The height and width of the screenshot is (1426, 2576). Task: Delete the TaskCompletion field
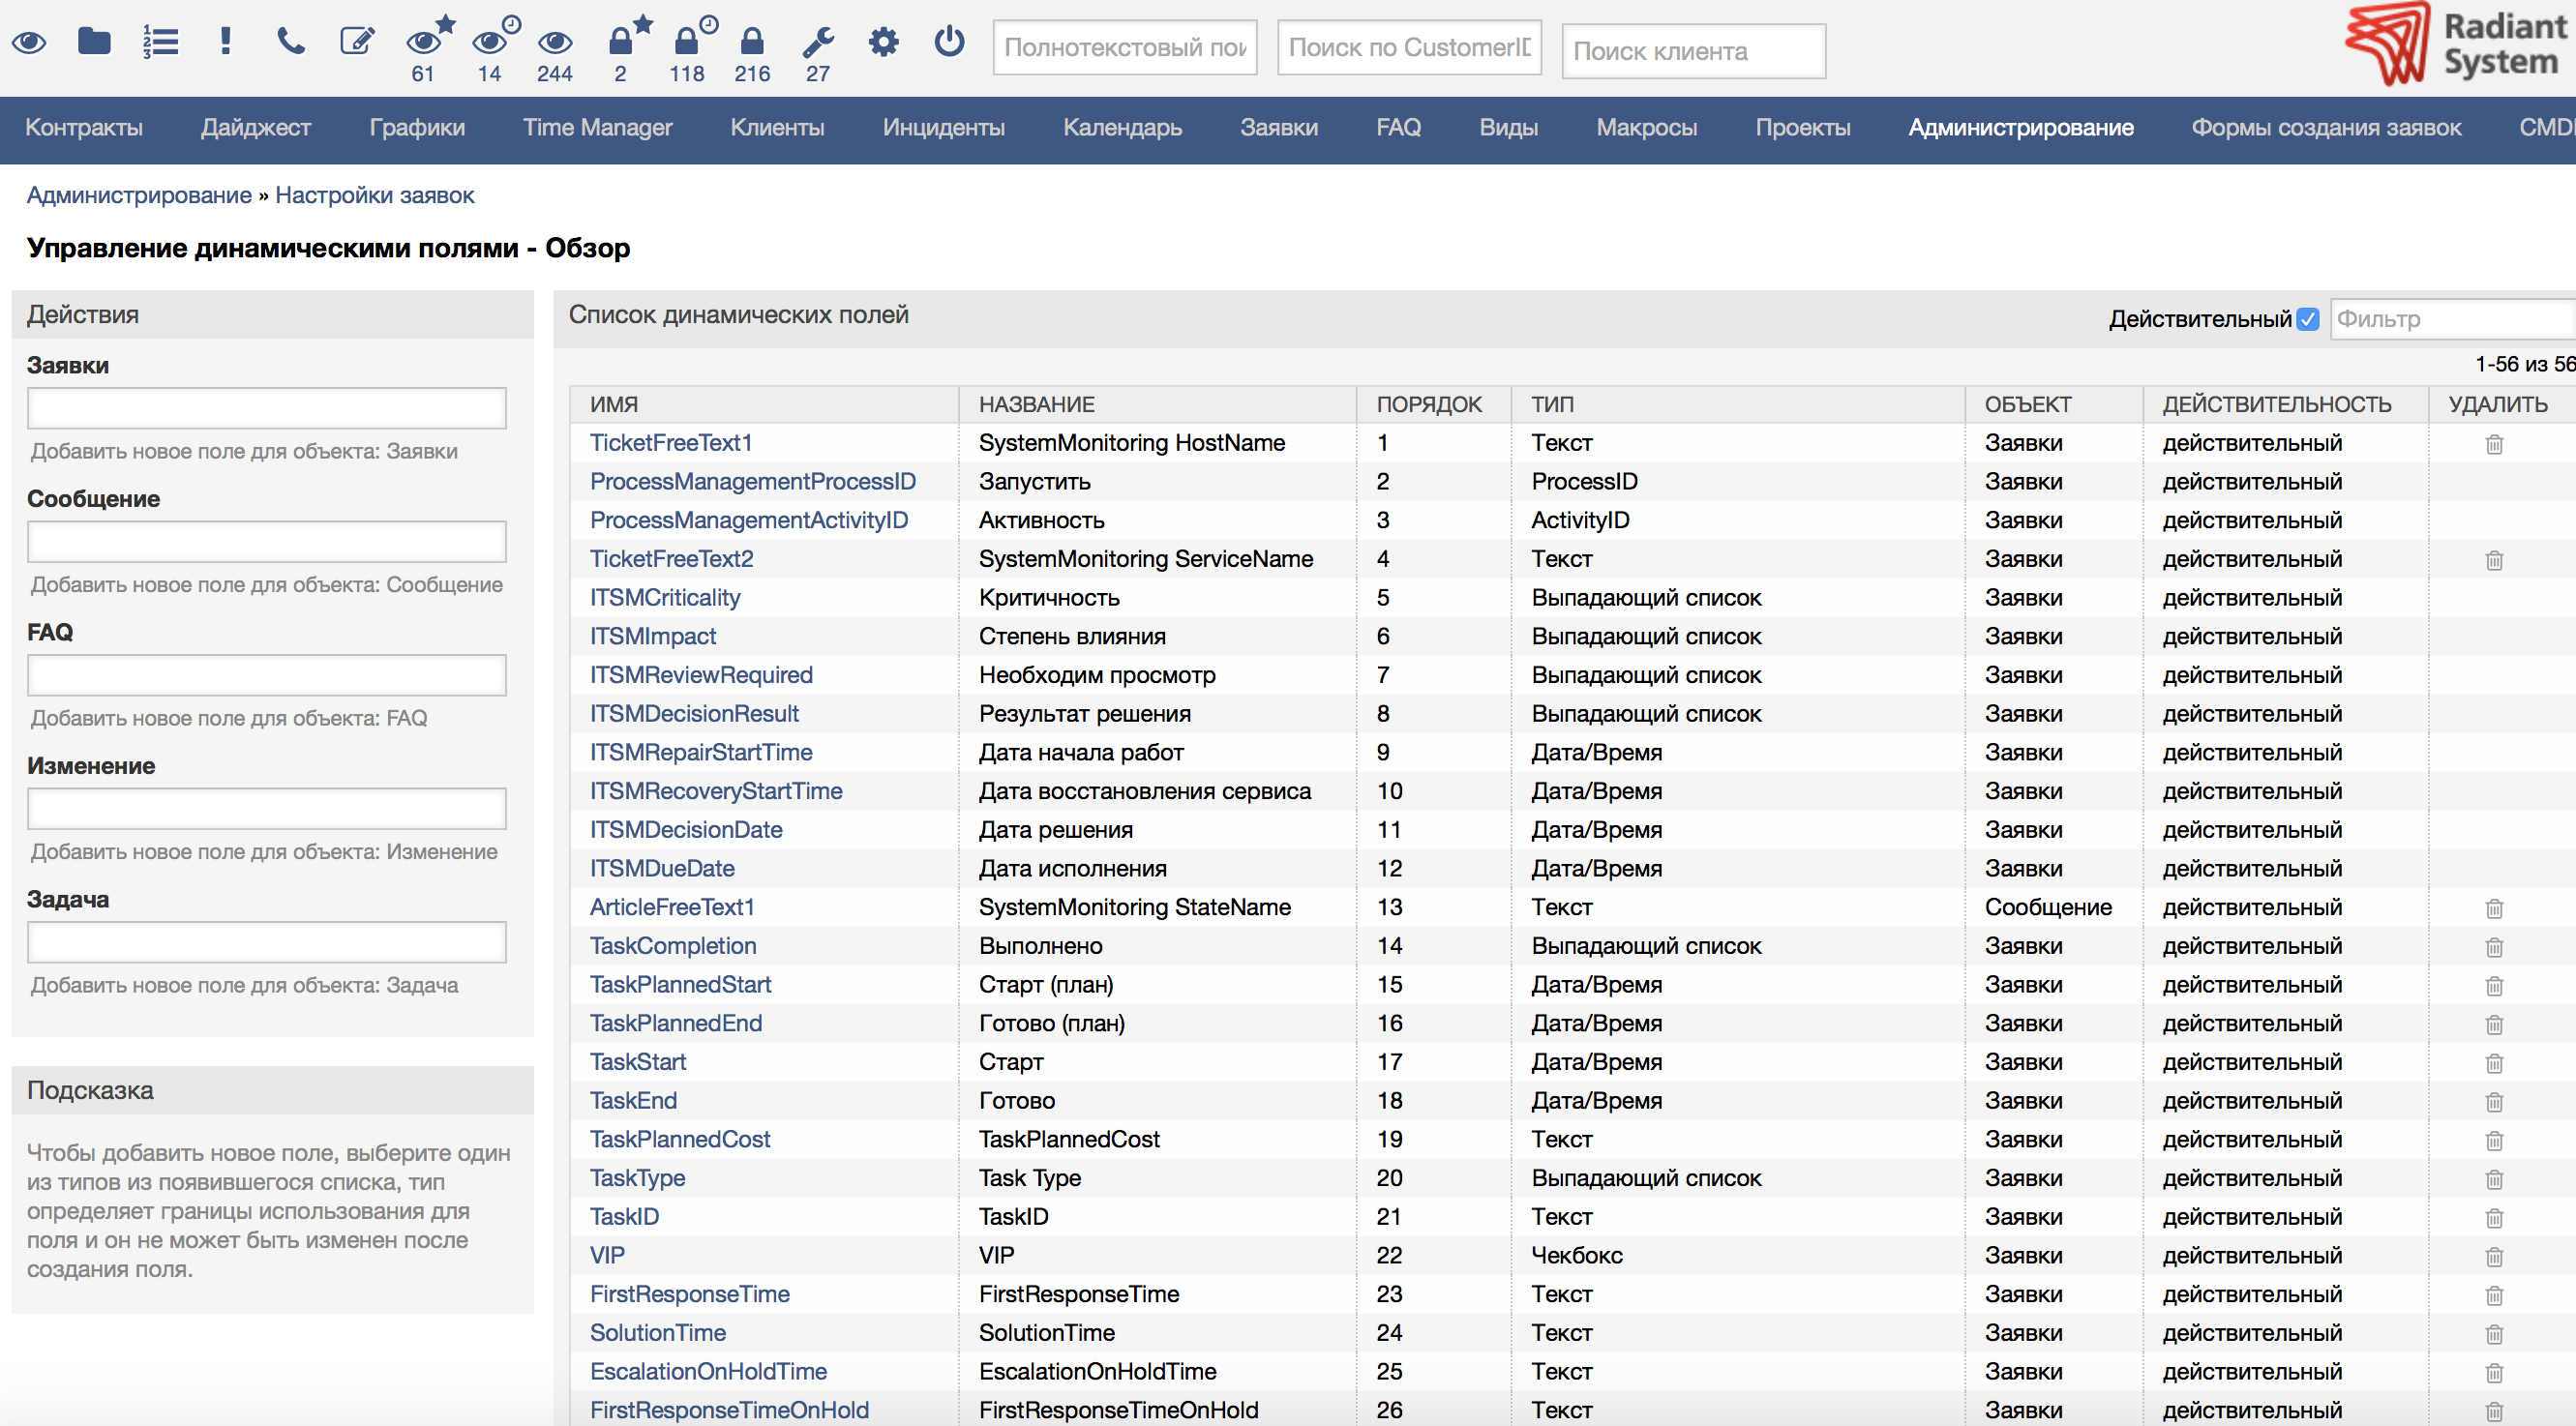coord(2494,947)
